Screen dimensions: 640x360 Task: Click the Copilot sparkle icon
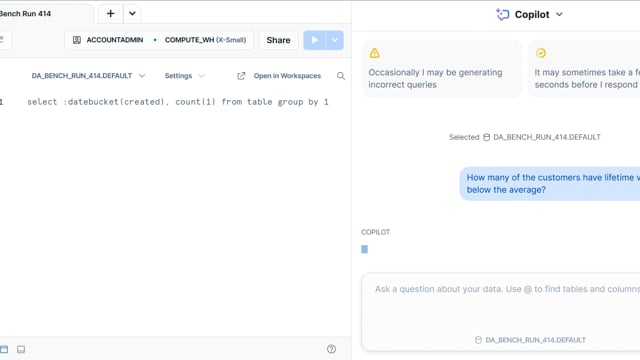502,15
